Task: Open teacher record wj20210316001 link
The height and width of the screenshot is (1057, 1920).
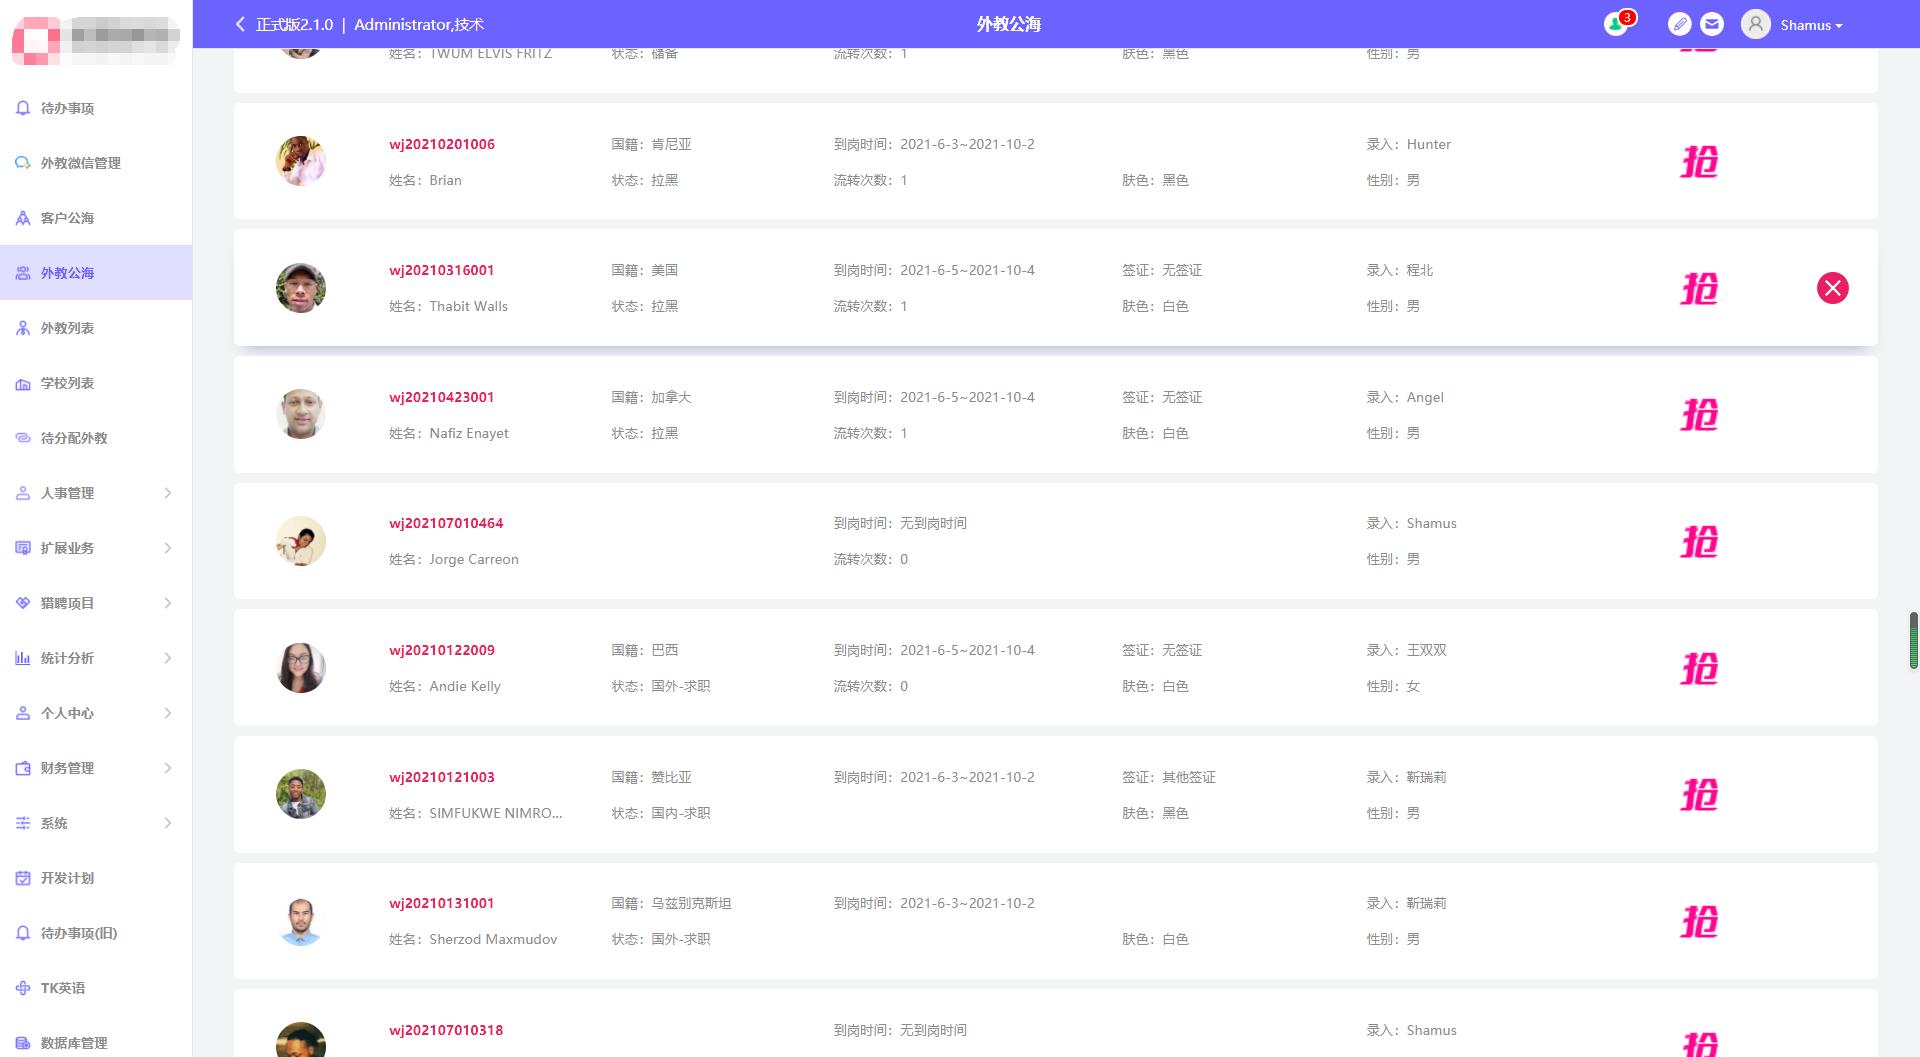Action: click(x=441, y=270)
